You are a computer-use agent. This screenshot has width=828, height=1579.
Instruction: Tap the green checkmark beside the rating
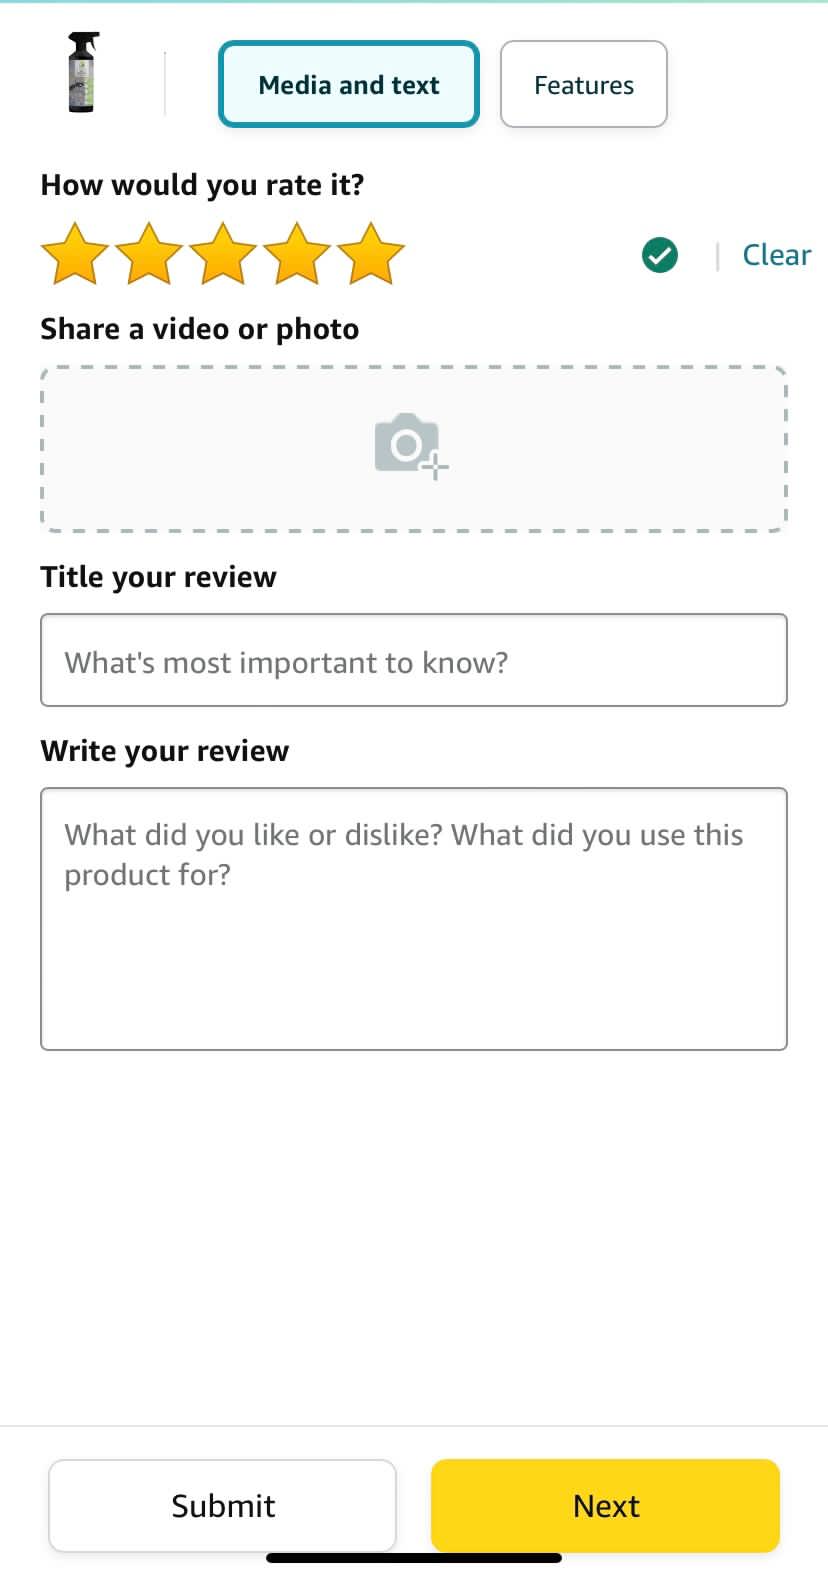click(x=660, y=255)
